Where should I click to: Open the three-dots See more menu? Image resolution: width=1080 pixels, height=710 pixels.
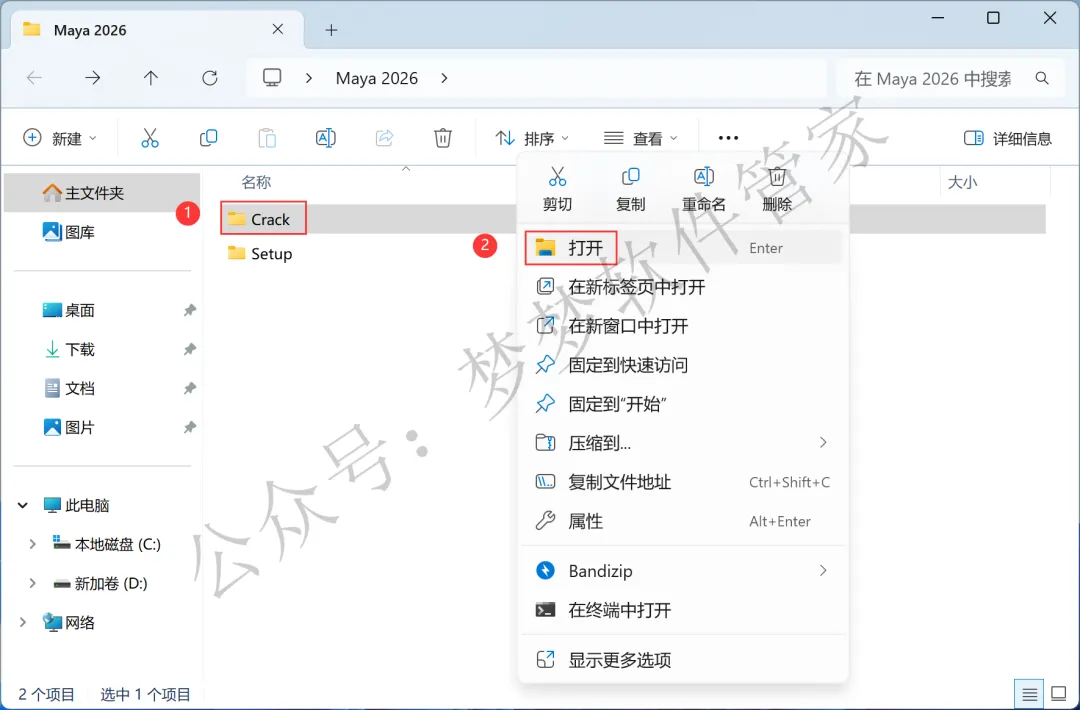tap(728, 138)
